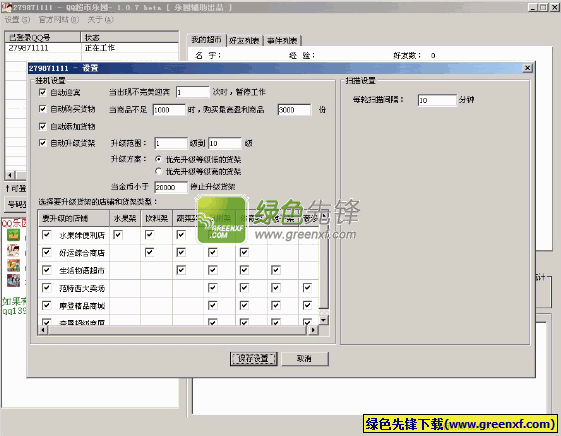Click the 水果架 column header

coord(125,218)
